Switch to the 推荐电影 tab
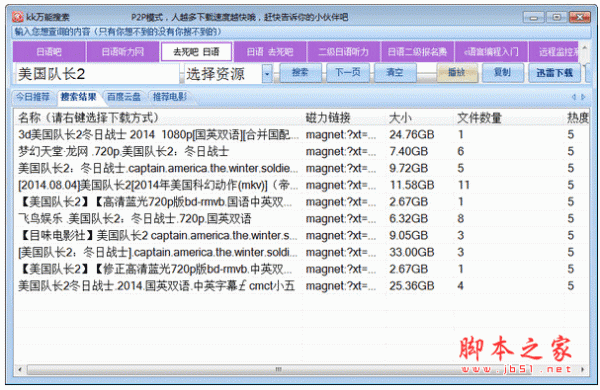 click(x=170, y=97)
